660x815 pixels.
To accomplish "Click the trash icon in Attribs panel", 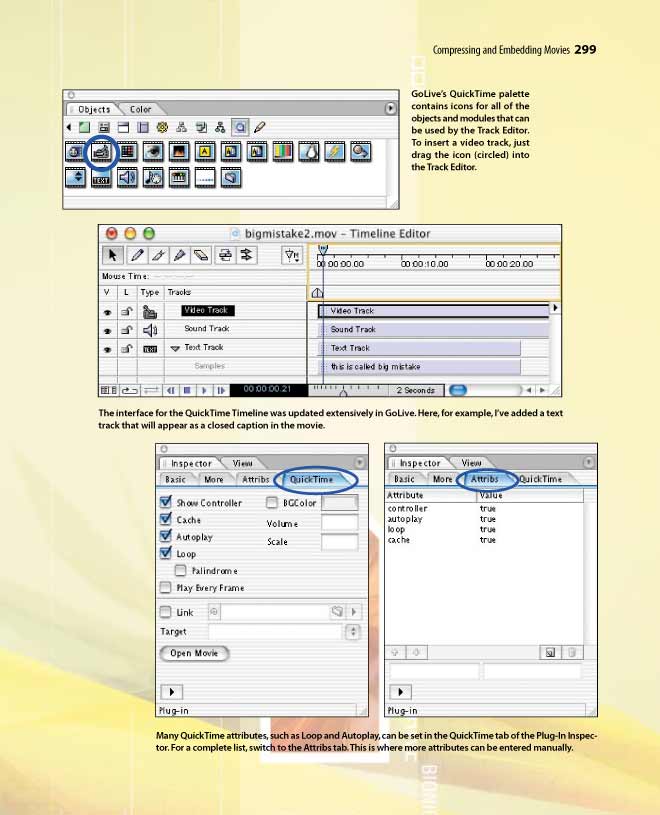I will pos(571,652).
